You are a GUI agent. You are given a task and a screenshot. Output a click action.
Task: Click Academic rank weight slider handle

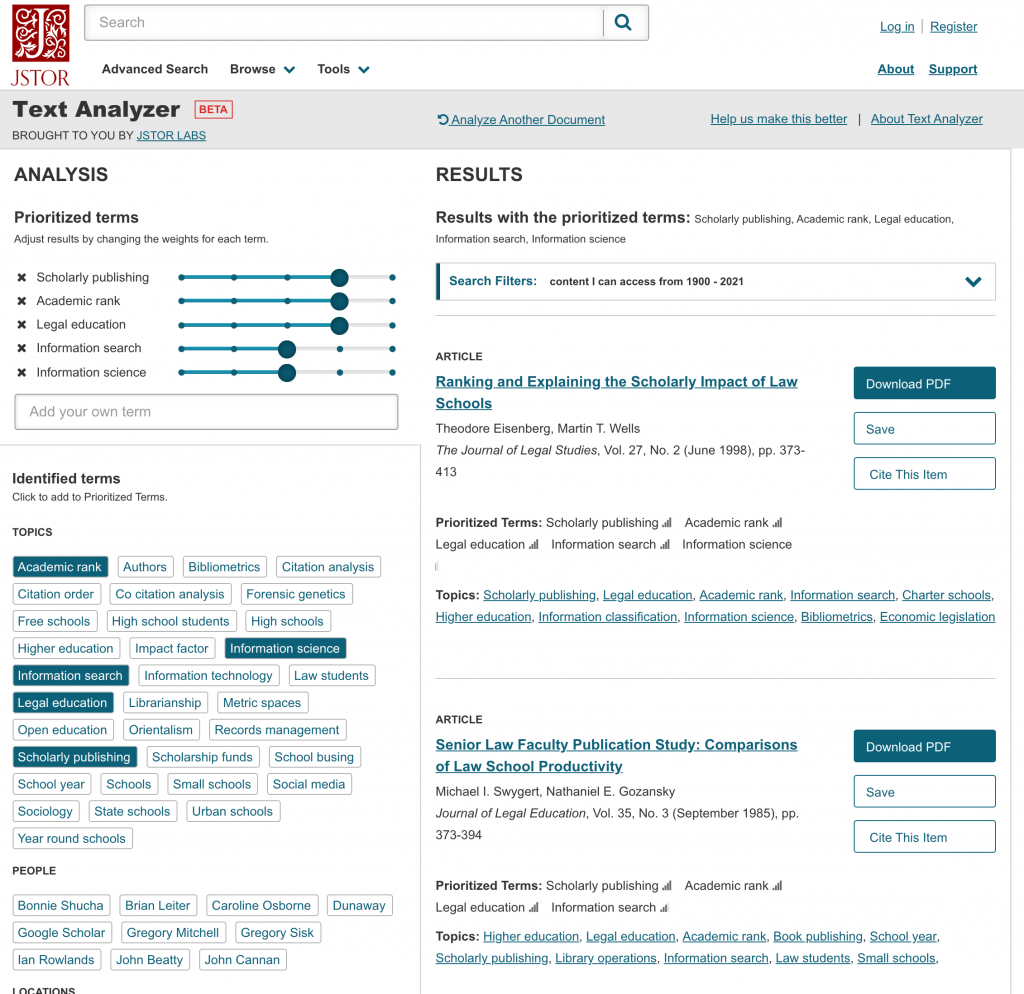click(339, 301)
